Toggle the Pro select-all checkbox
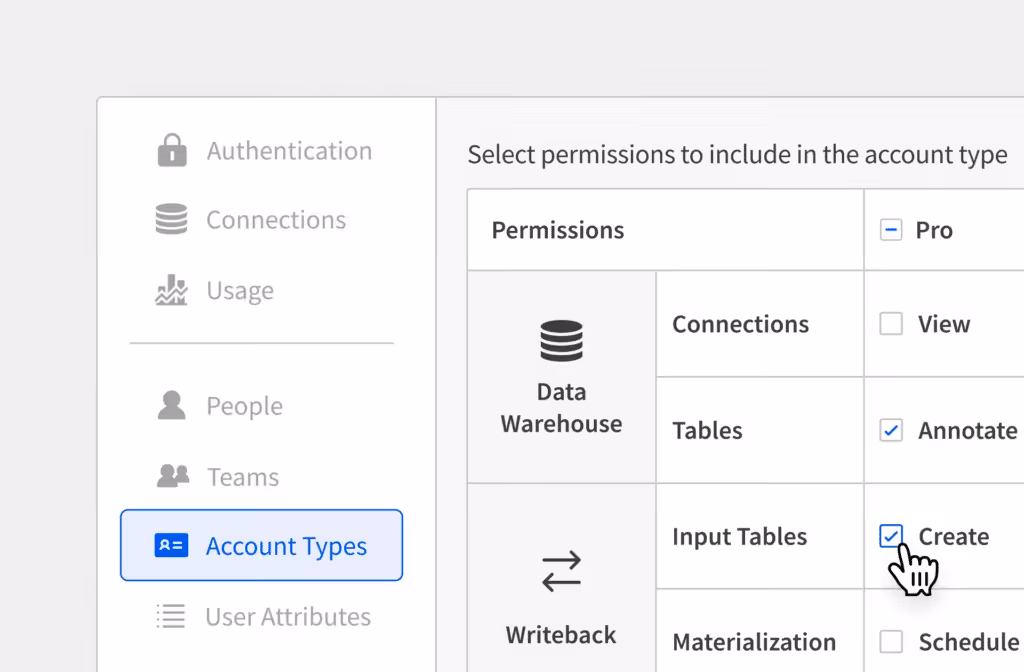Viewport: 1024px width, 672px height. tap(891, 230)
